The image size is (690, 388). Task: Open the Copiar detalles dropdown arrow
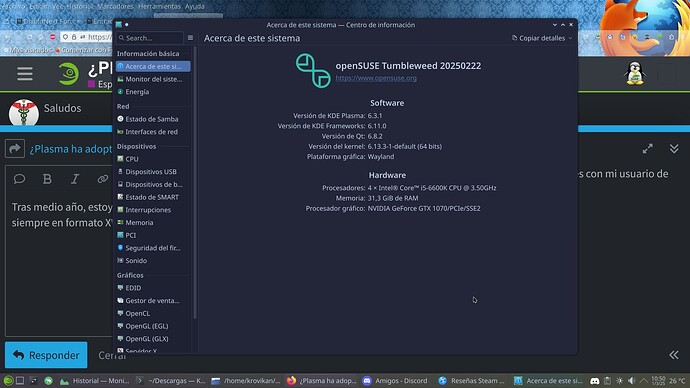pos(570,38)
